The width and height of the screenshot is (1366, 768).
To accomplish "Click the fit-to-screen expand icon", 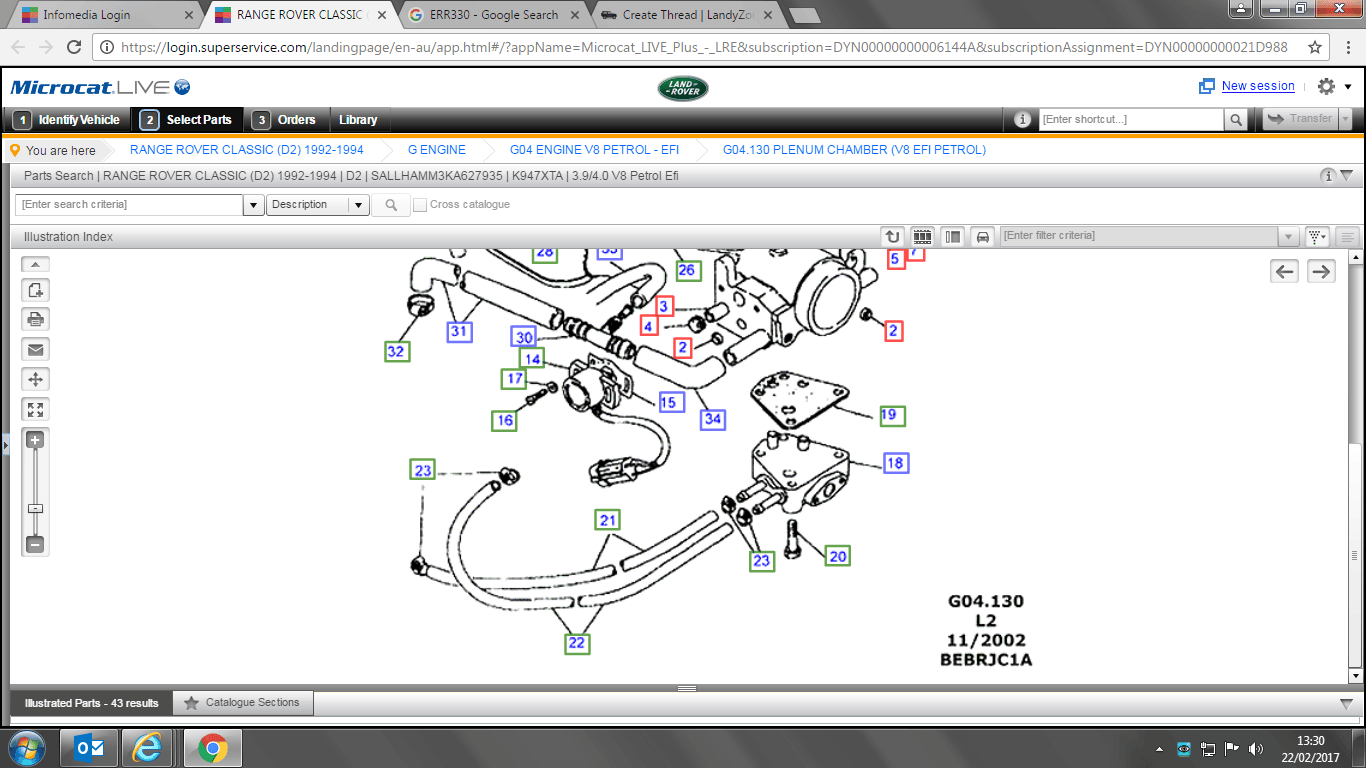I will click(35, 410).
